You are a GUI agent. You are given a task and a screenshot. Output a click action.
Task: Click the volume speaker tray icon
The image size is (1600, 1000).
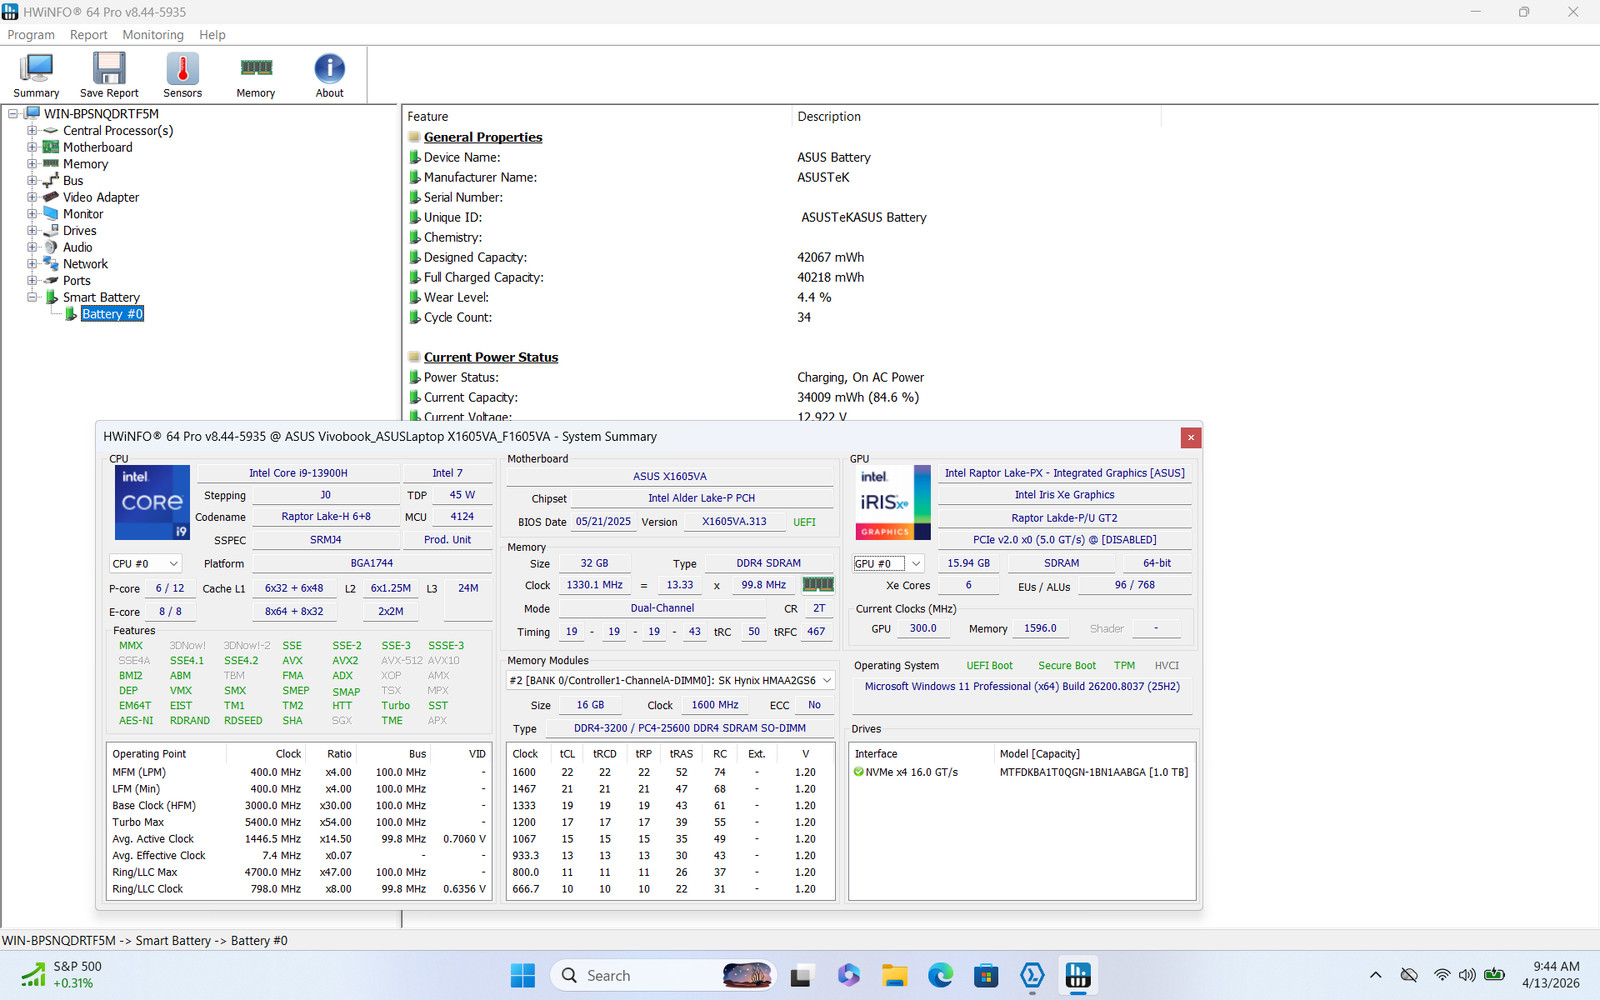tap(1467, 975)
